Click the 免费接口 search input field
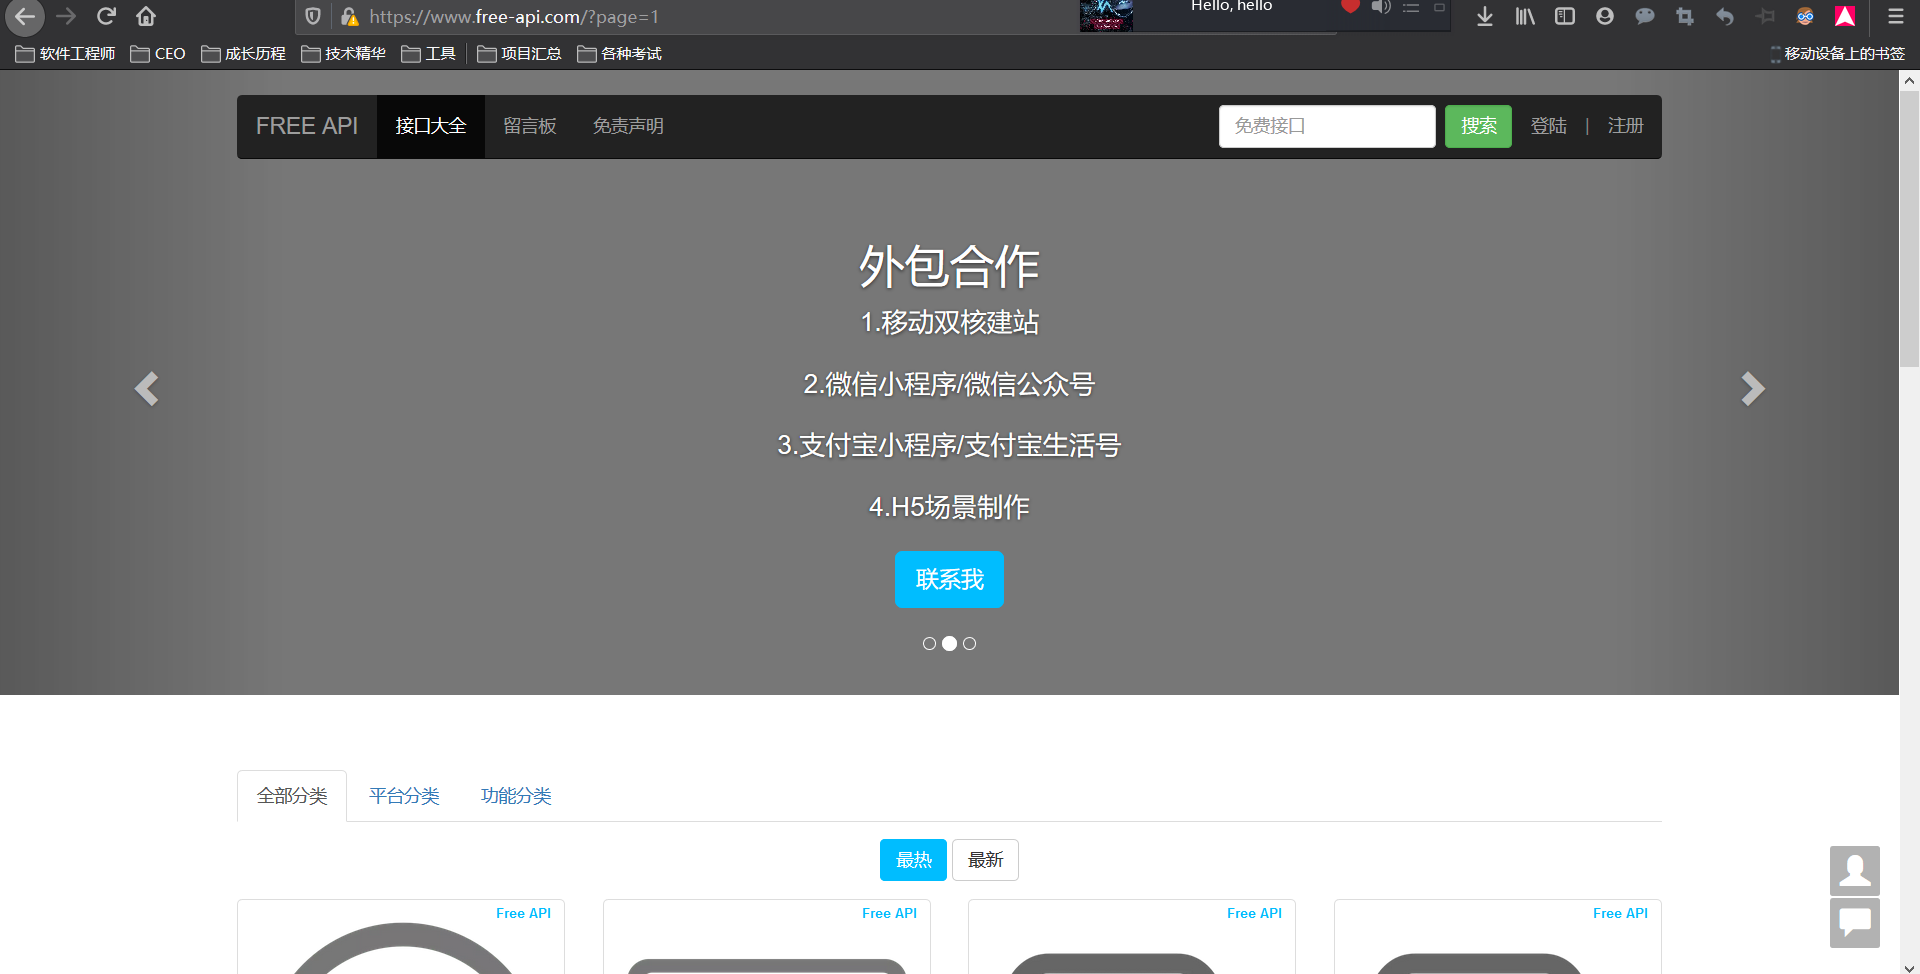1920x974 pixels. 1327,126
